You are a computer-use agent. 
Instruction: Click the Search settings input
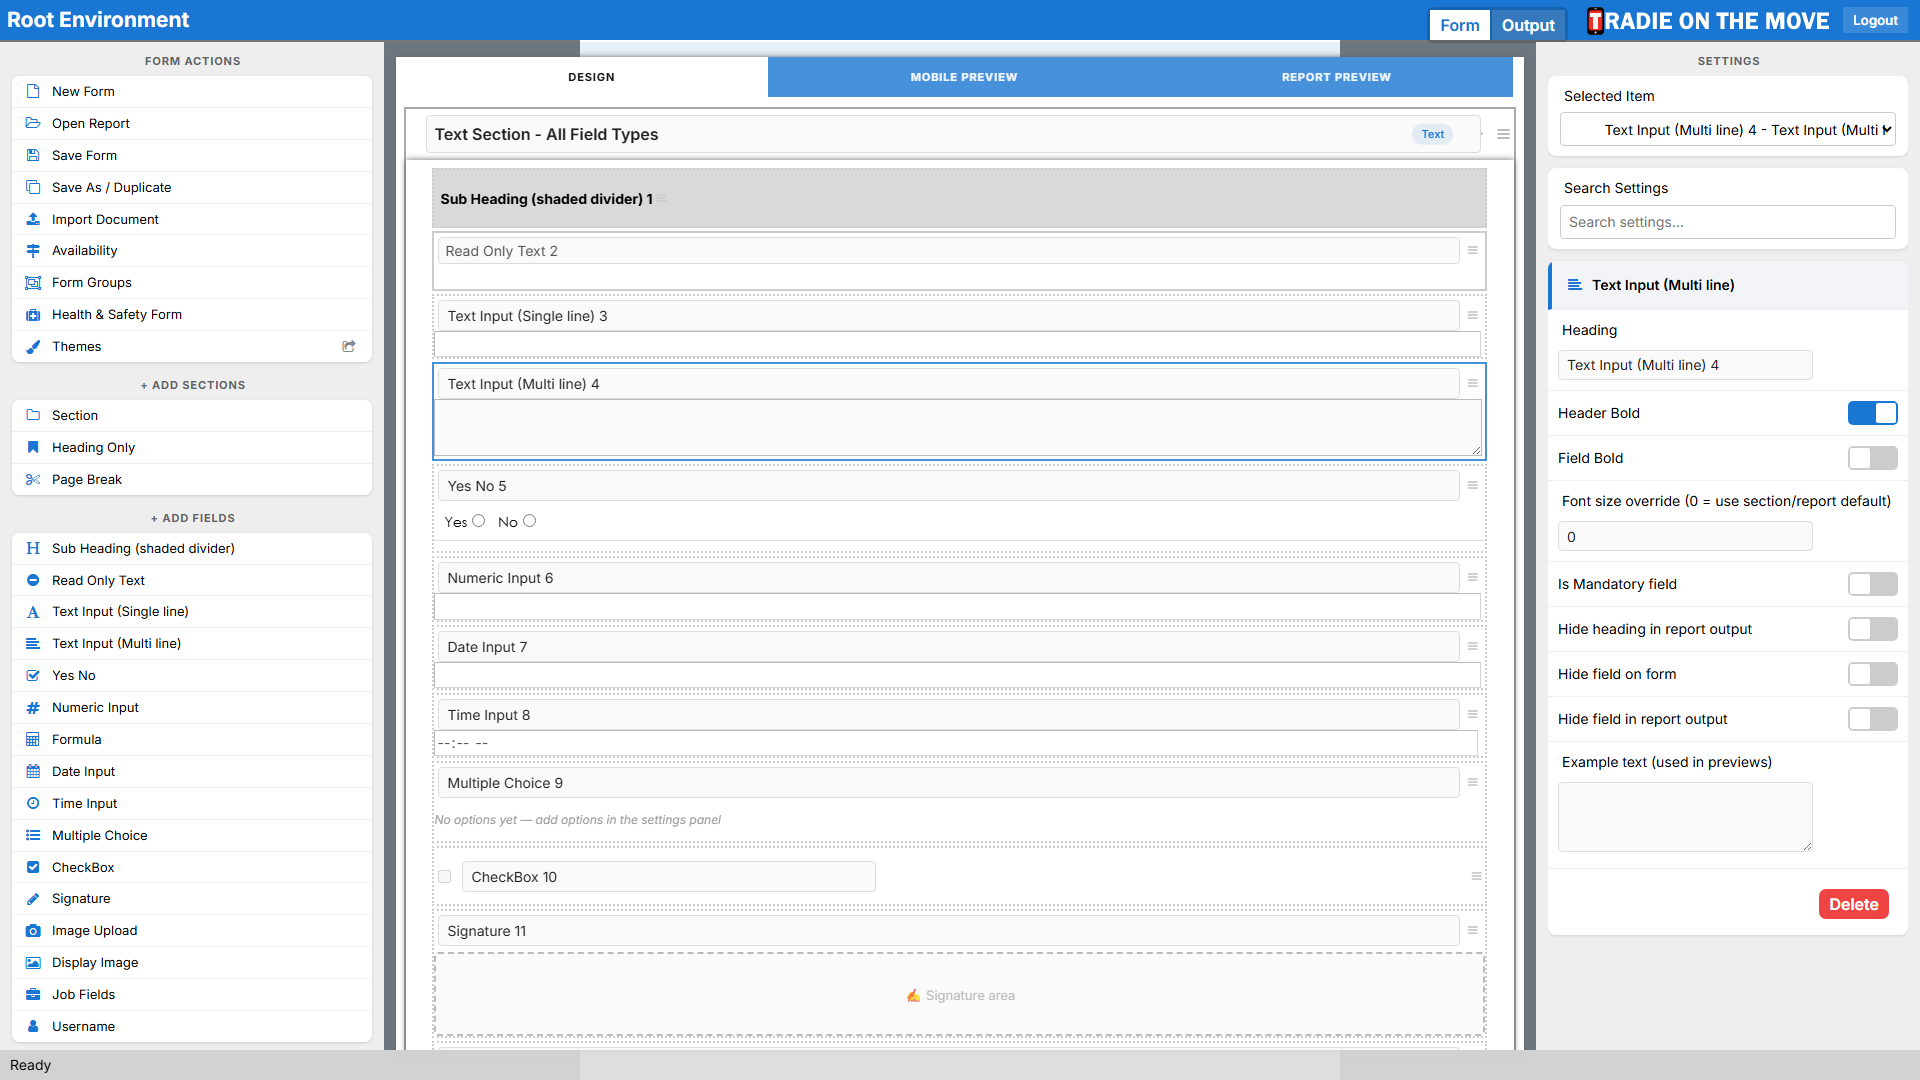point(1727,222)
